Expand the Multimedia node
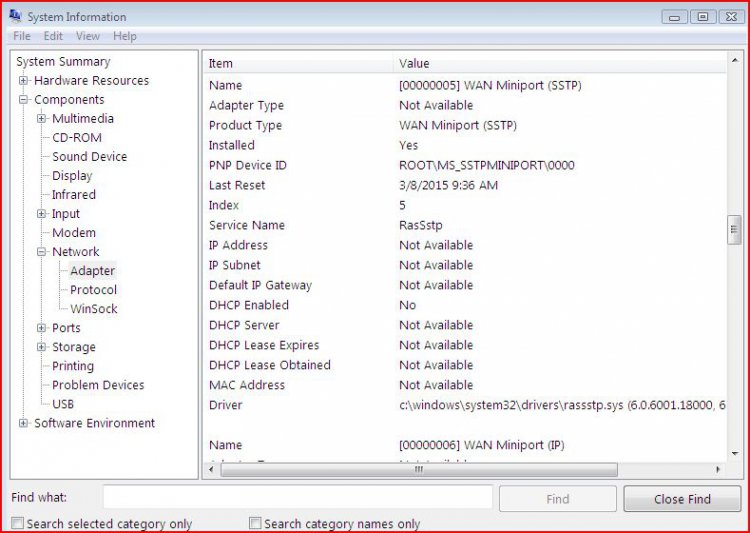The image size is (750, 533). click(42, 119)
